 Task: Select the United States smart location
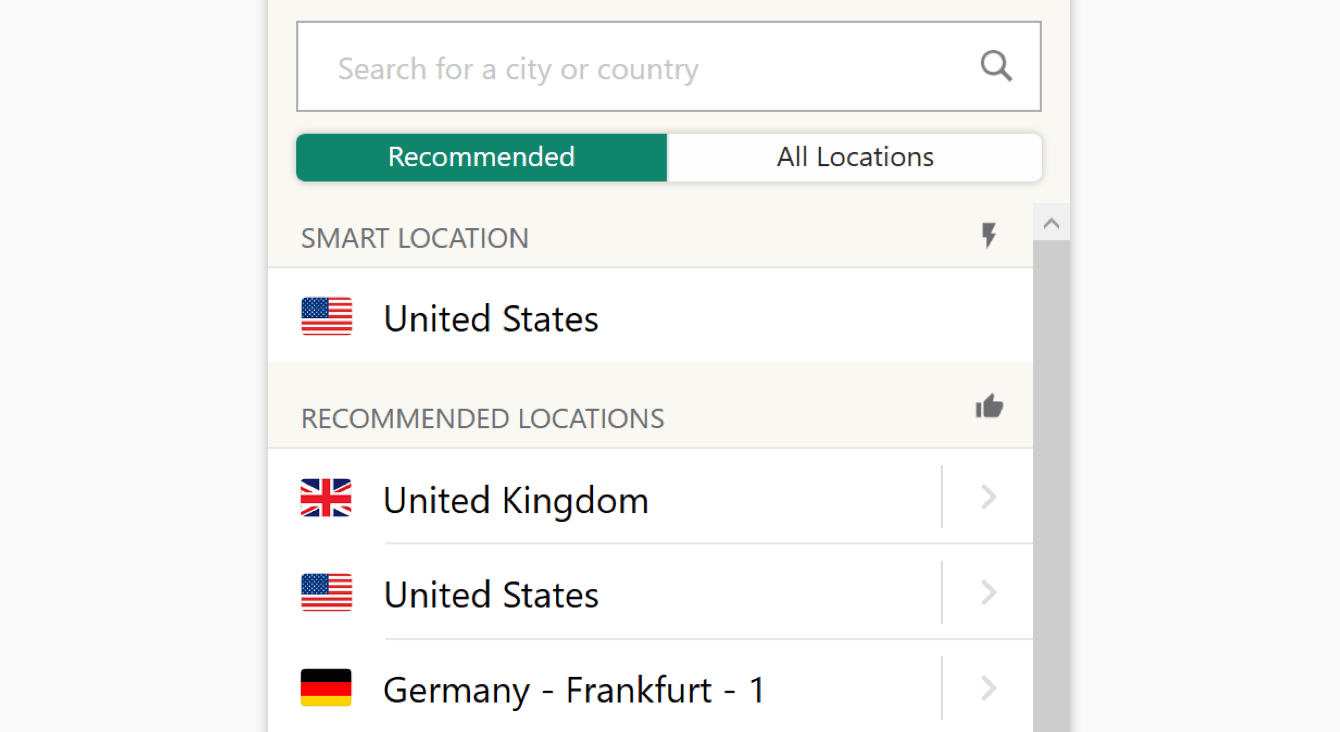click(x=650, y=316)
